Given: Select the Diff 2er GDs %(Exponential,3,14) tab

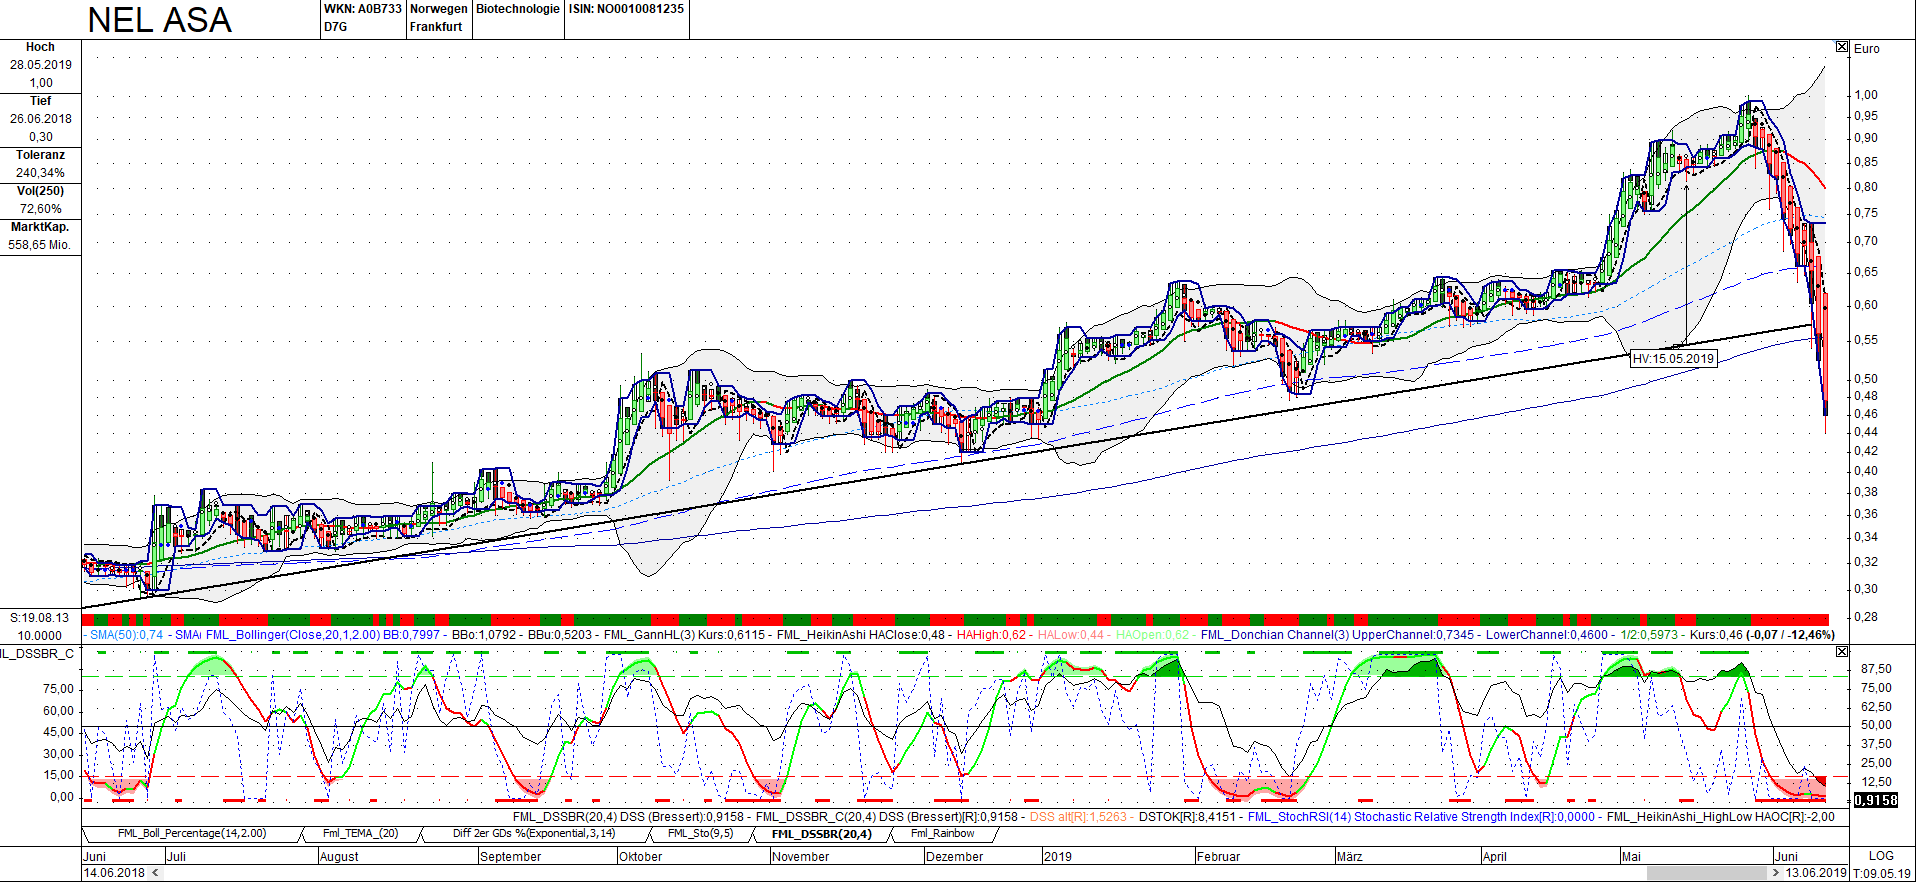Looking at the screenshot, I should [534, 833].
